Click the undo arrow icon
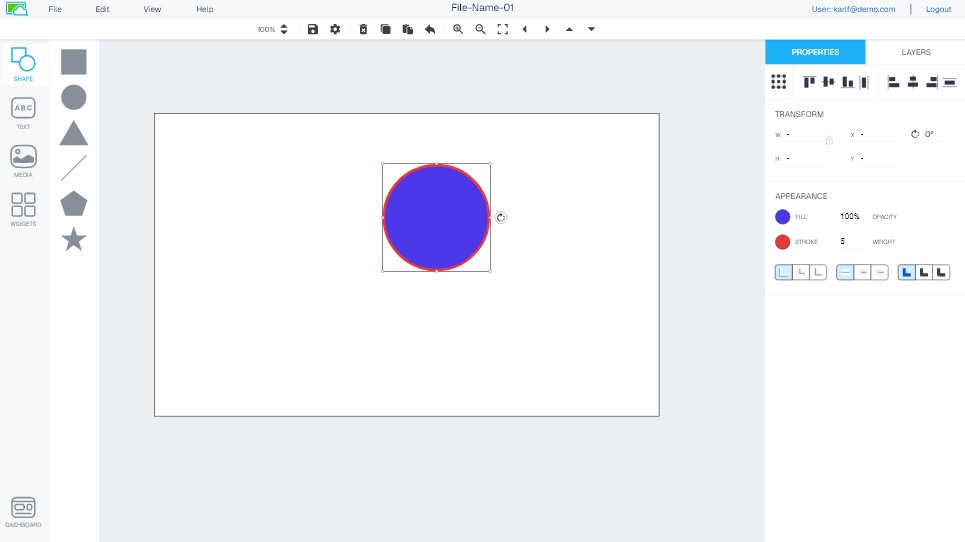The image size is (965, 542). (430, 29)
